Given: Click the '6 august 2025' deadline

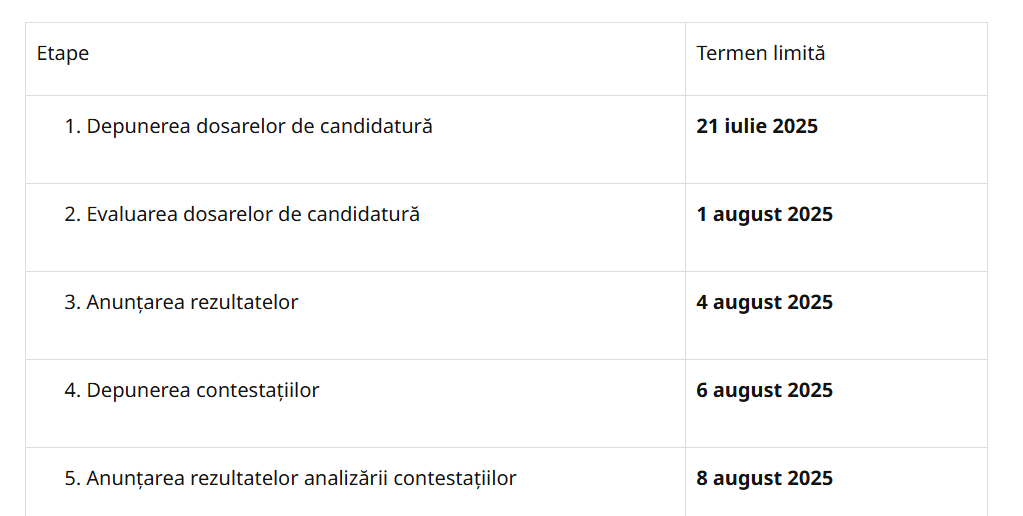Looking at the screenshot, I should point(764,391).
